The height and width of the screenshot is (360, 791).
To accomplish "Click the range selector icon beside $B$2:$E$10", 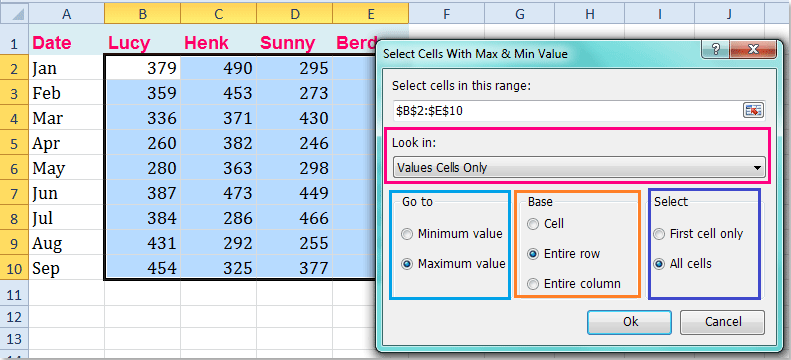I will click(x=754, y=111).
